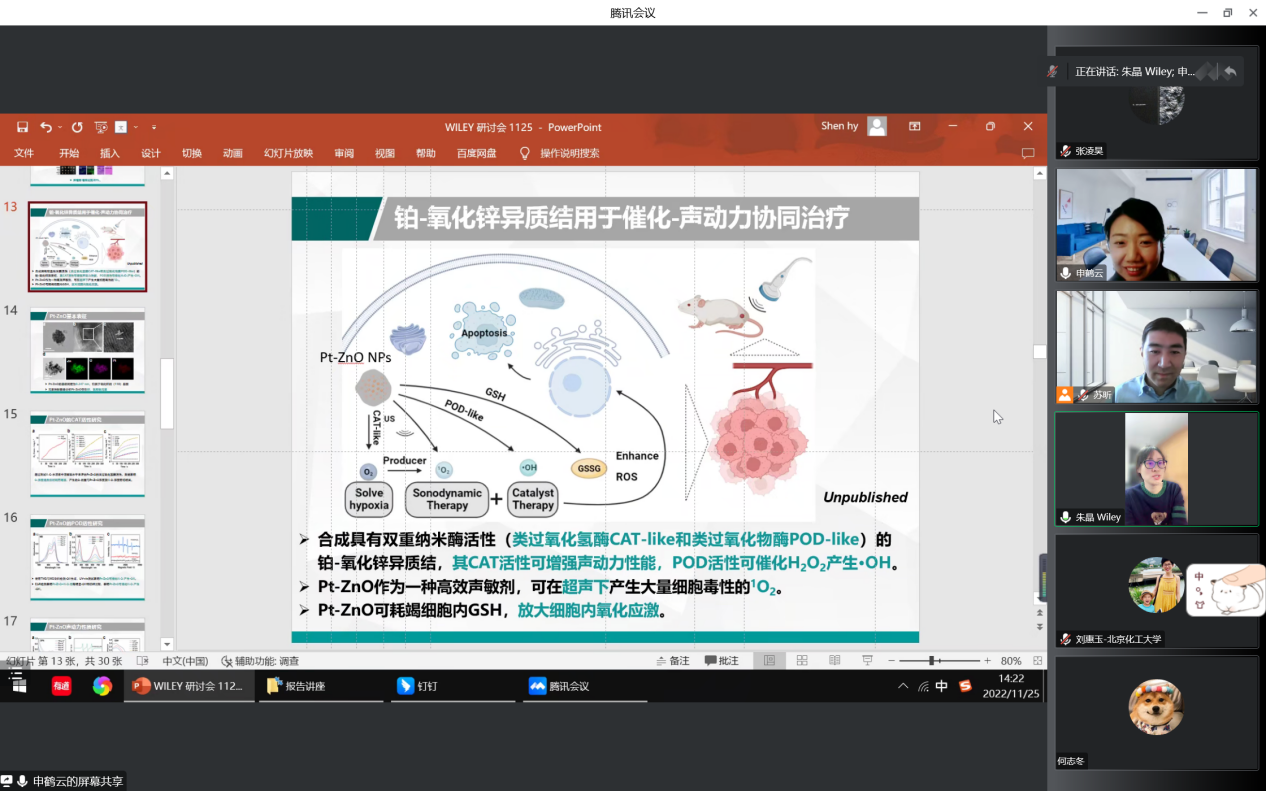Viewport: 1266px width, 791px height.
Task: Open 钉钉 from the taskbar
Action: 454,686
